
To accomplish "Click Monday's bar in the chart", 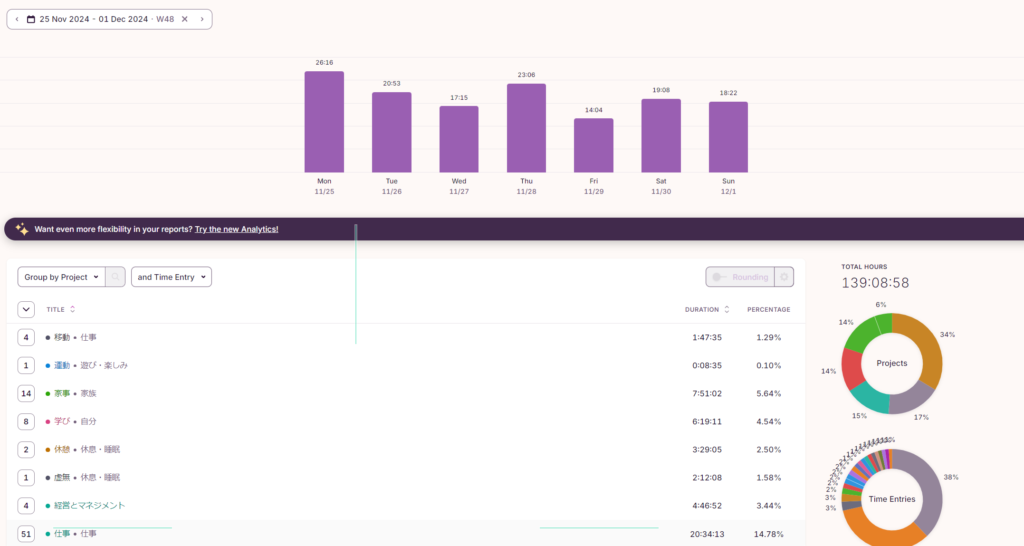I will click(324, 122).
